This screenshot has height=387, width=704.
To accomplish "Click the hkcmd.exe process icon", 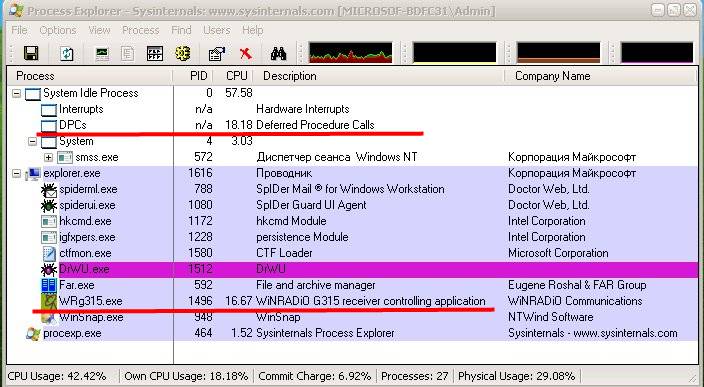I will [x=48, y=221].
